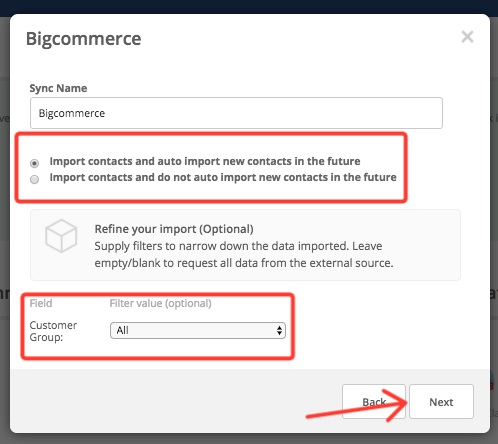This screenshot has width=498, height=444.
Task: Close the Bigcommerce dialog with the X
Action: (x=467, y=37)
